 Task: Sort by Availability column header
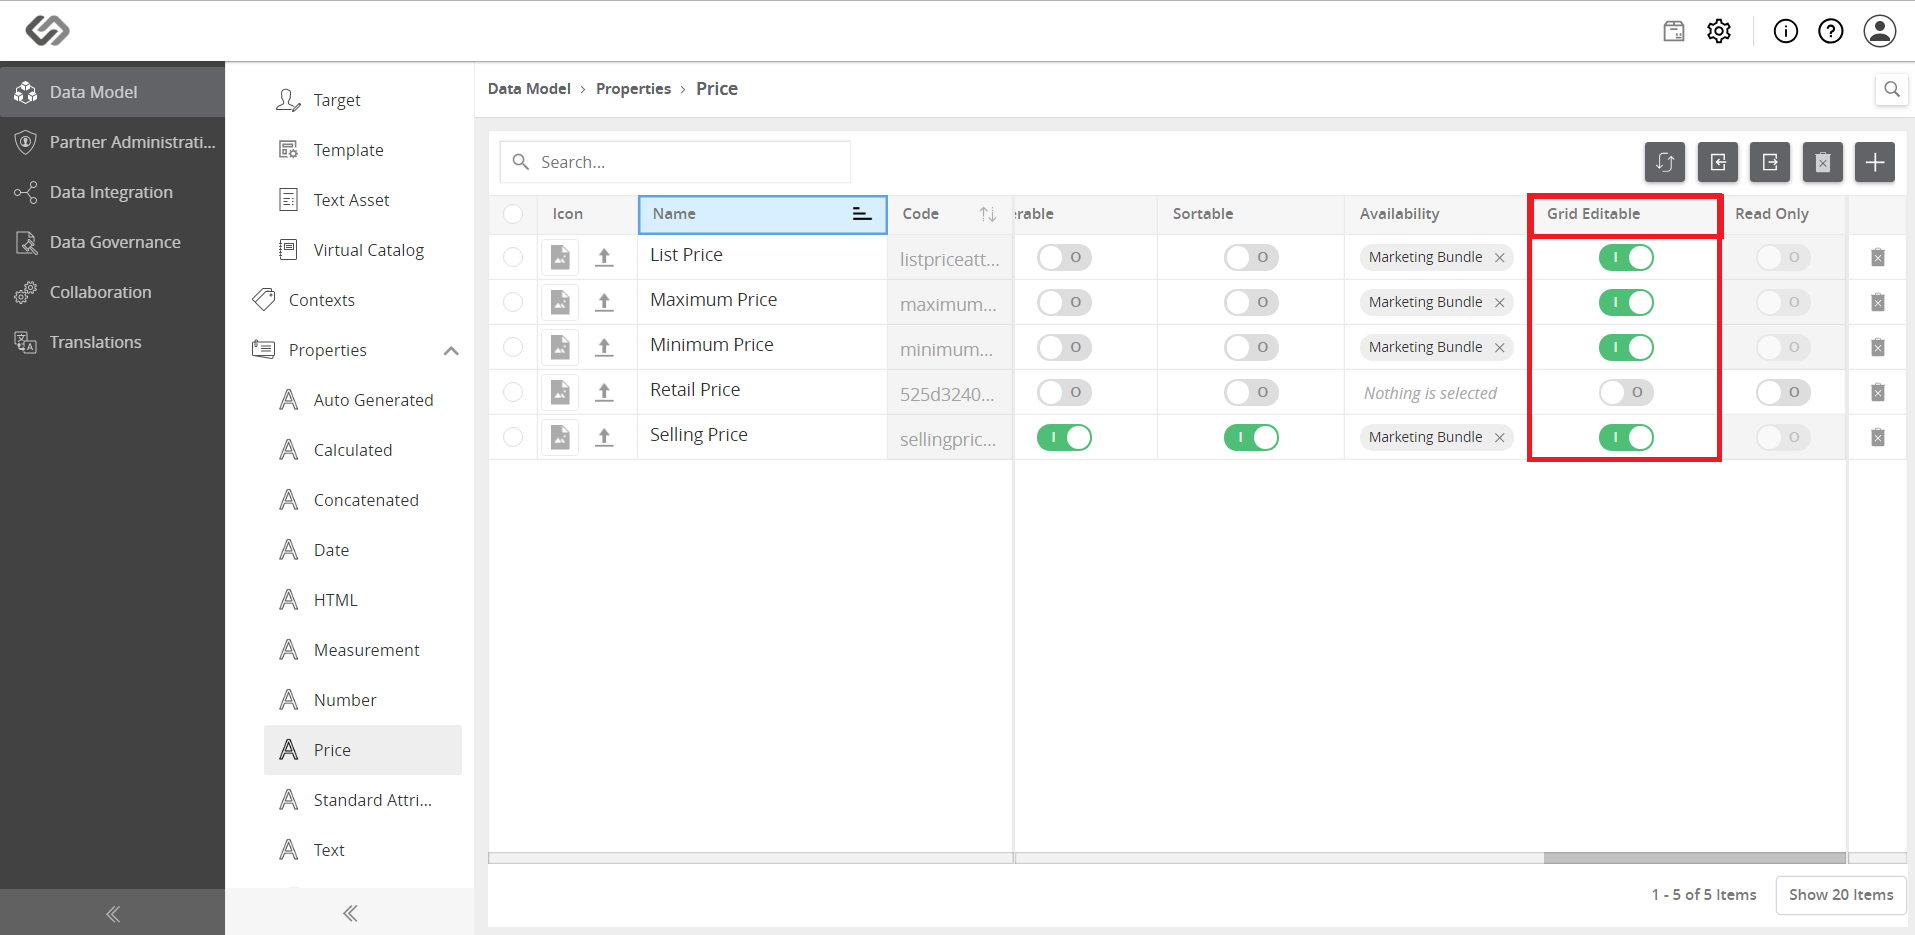1435,214
